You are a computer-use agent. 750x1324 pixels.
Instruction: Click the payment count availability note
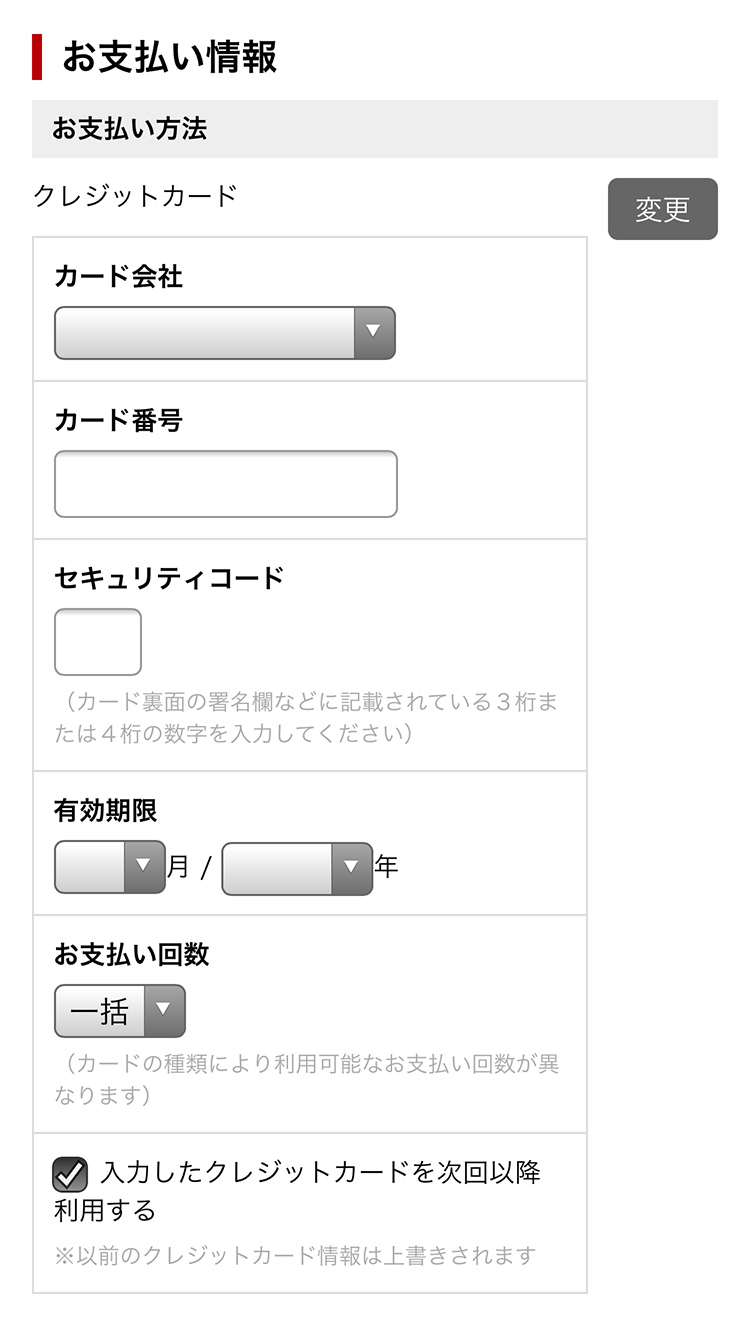(306, 1079)
